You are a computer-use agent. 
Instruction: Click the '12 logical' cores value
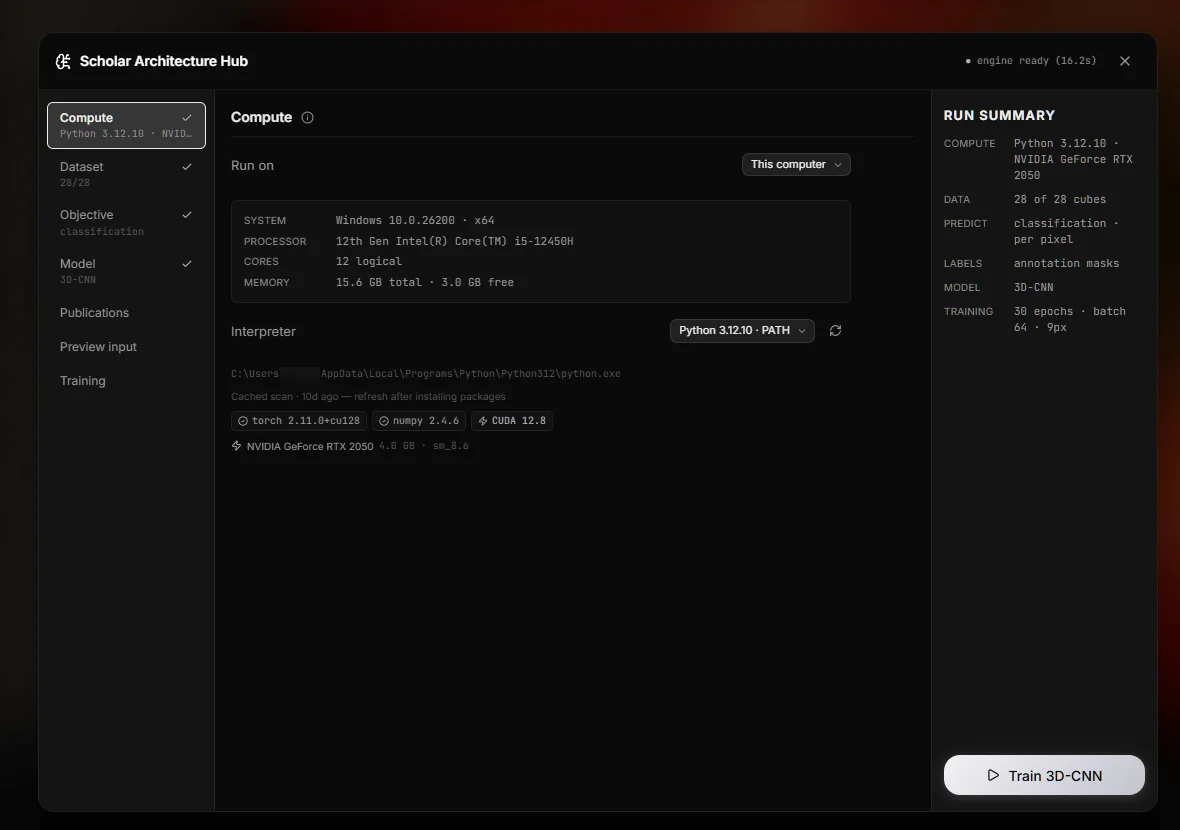pyautogui.click(x=369, y=261)
